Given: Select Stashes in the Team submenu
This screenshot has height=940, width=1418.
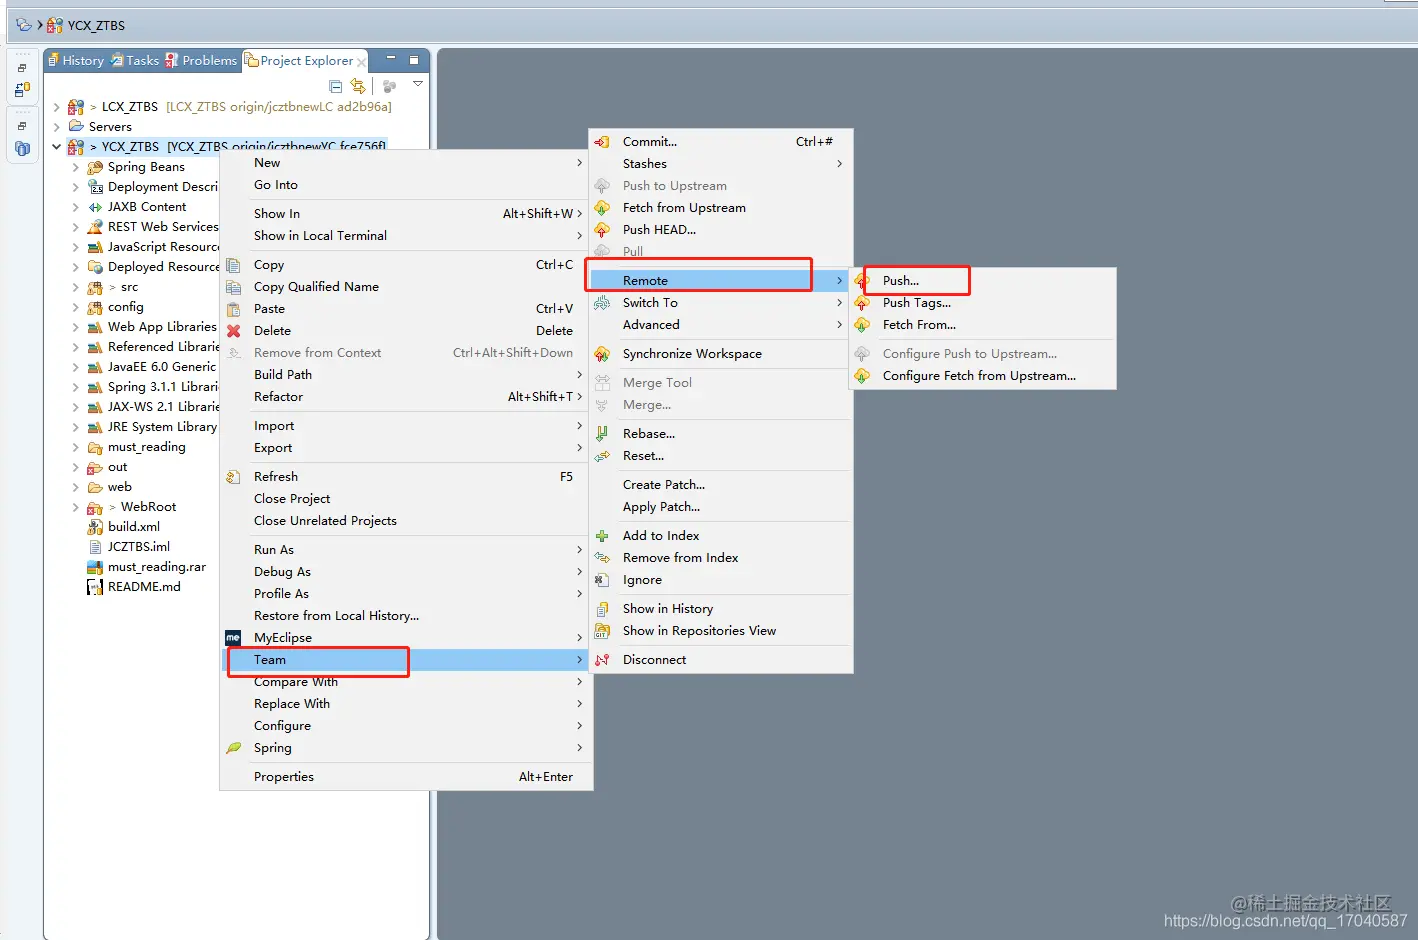Looking at the screenshot, I should (721, 164).
